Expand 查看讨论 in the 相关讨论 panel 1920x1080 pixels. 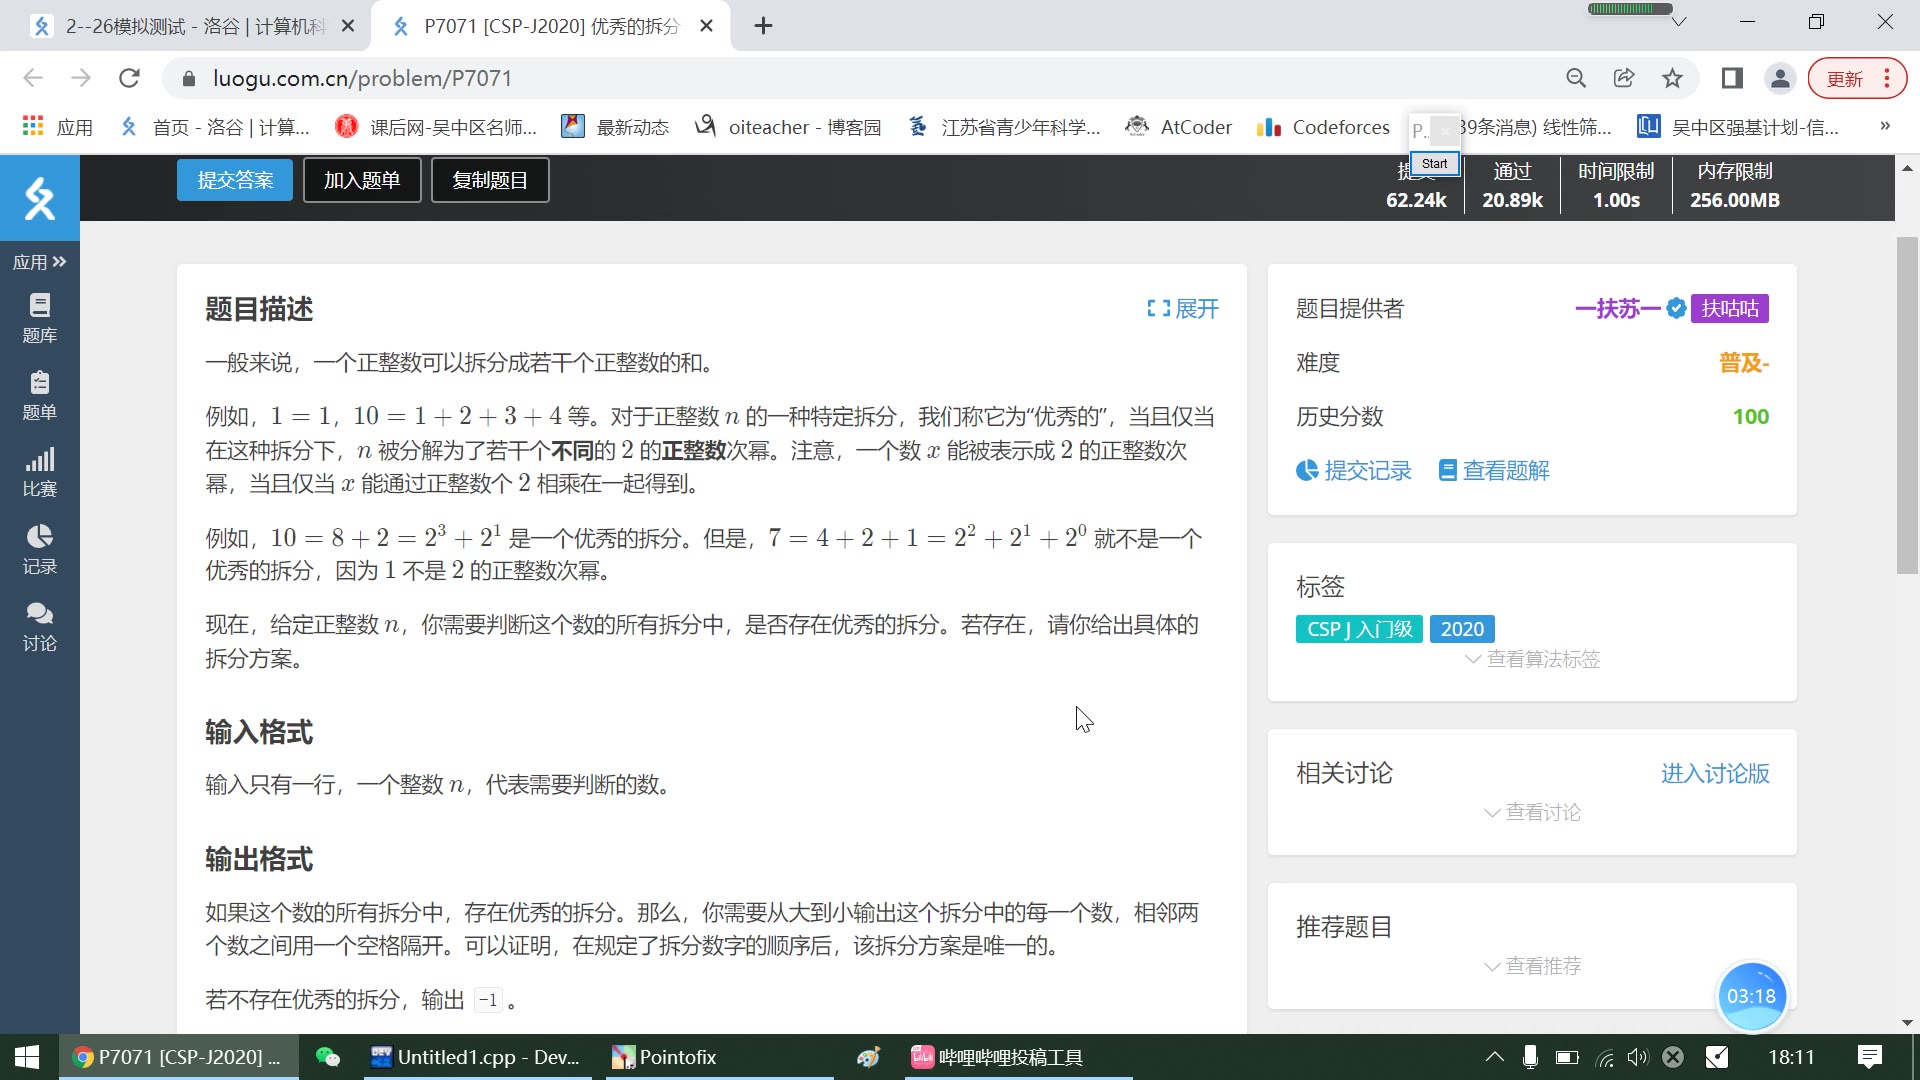pos(1531,812)
